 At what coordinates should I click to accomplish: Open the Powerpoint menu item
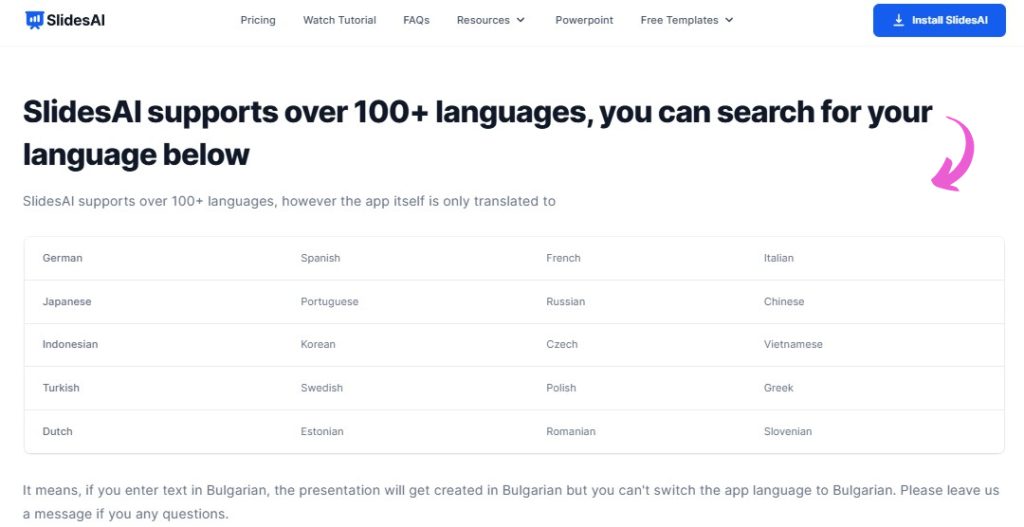[584, 20]
